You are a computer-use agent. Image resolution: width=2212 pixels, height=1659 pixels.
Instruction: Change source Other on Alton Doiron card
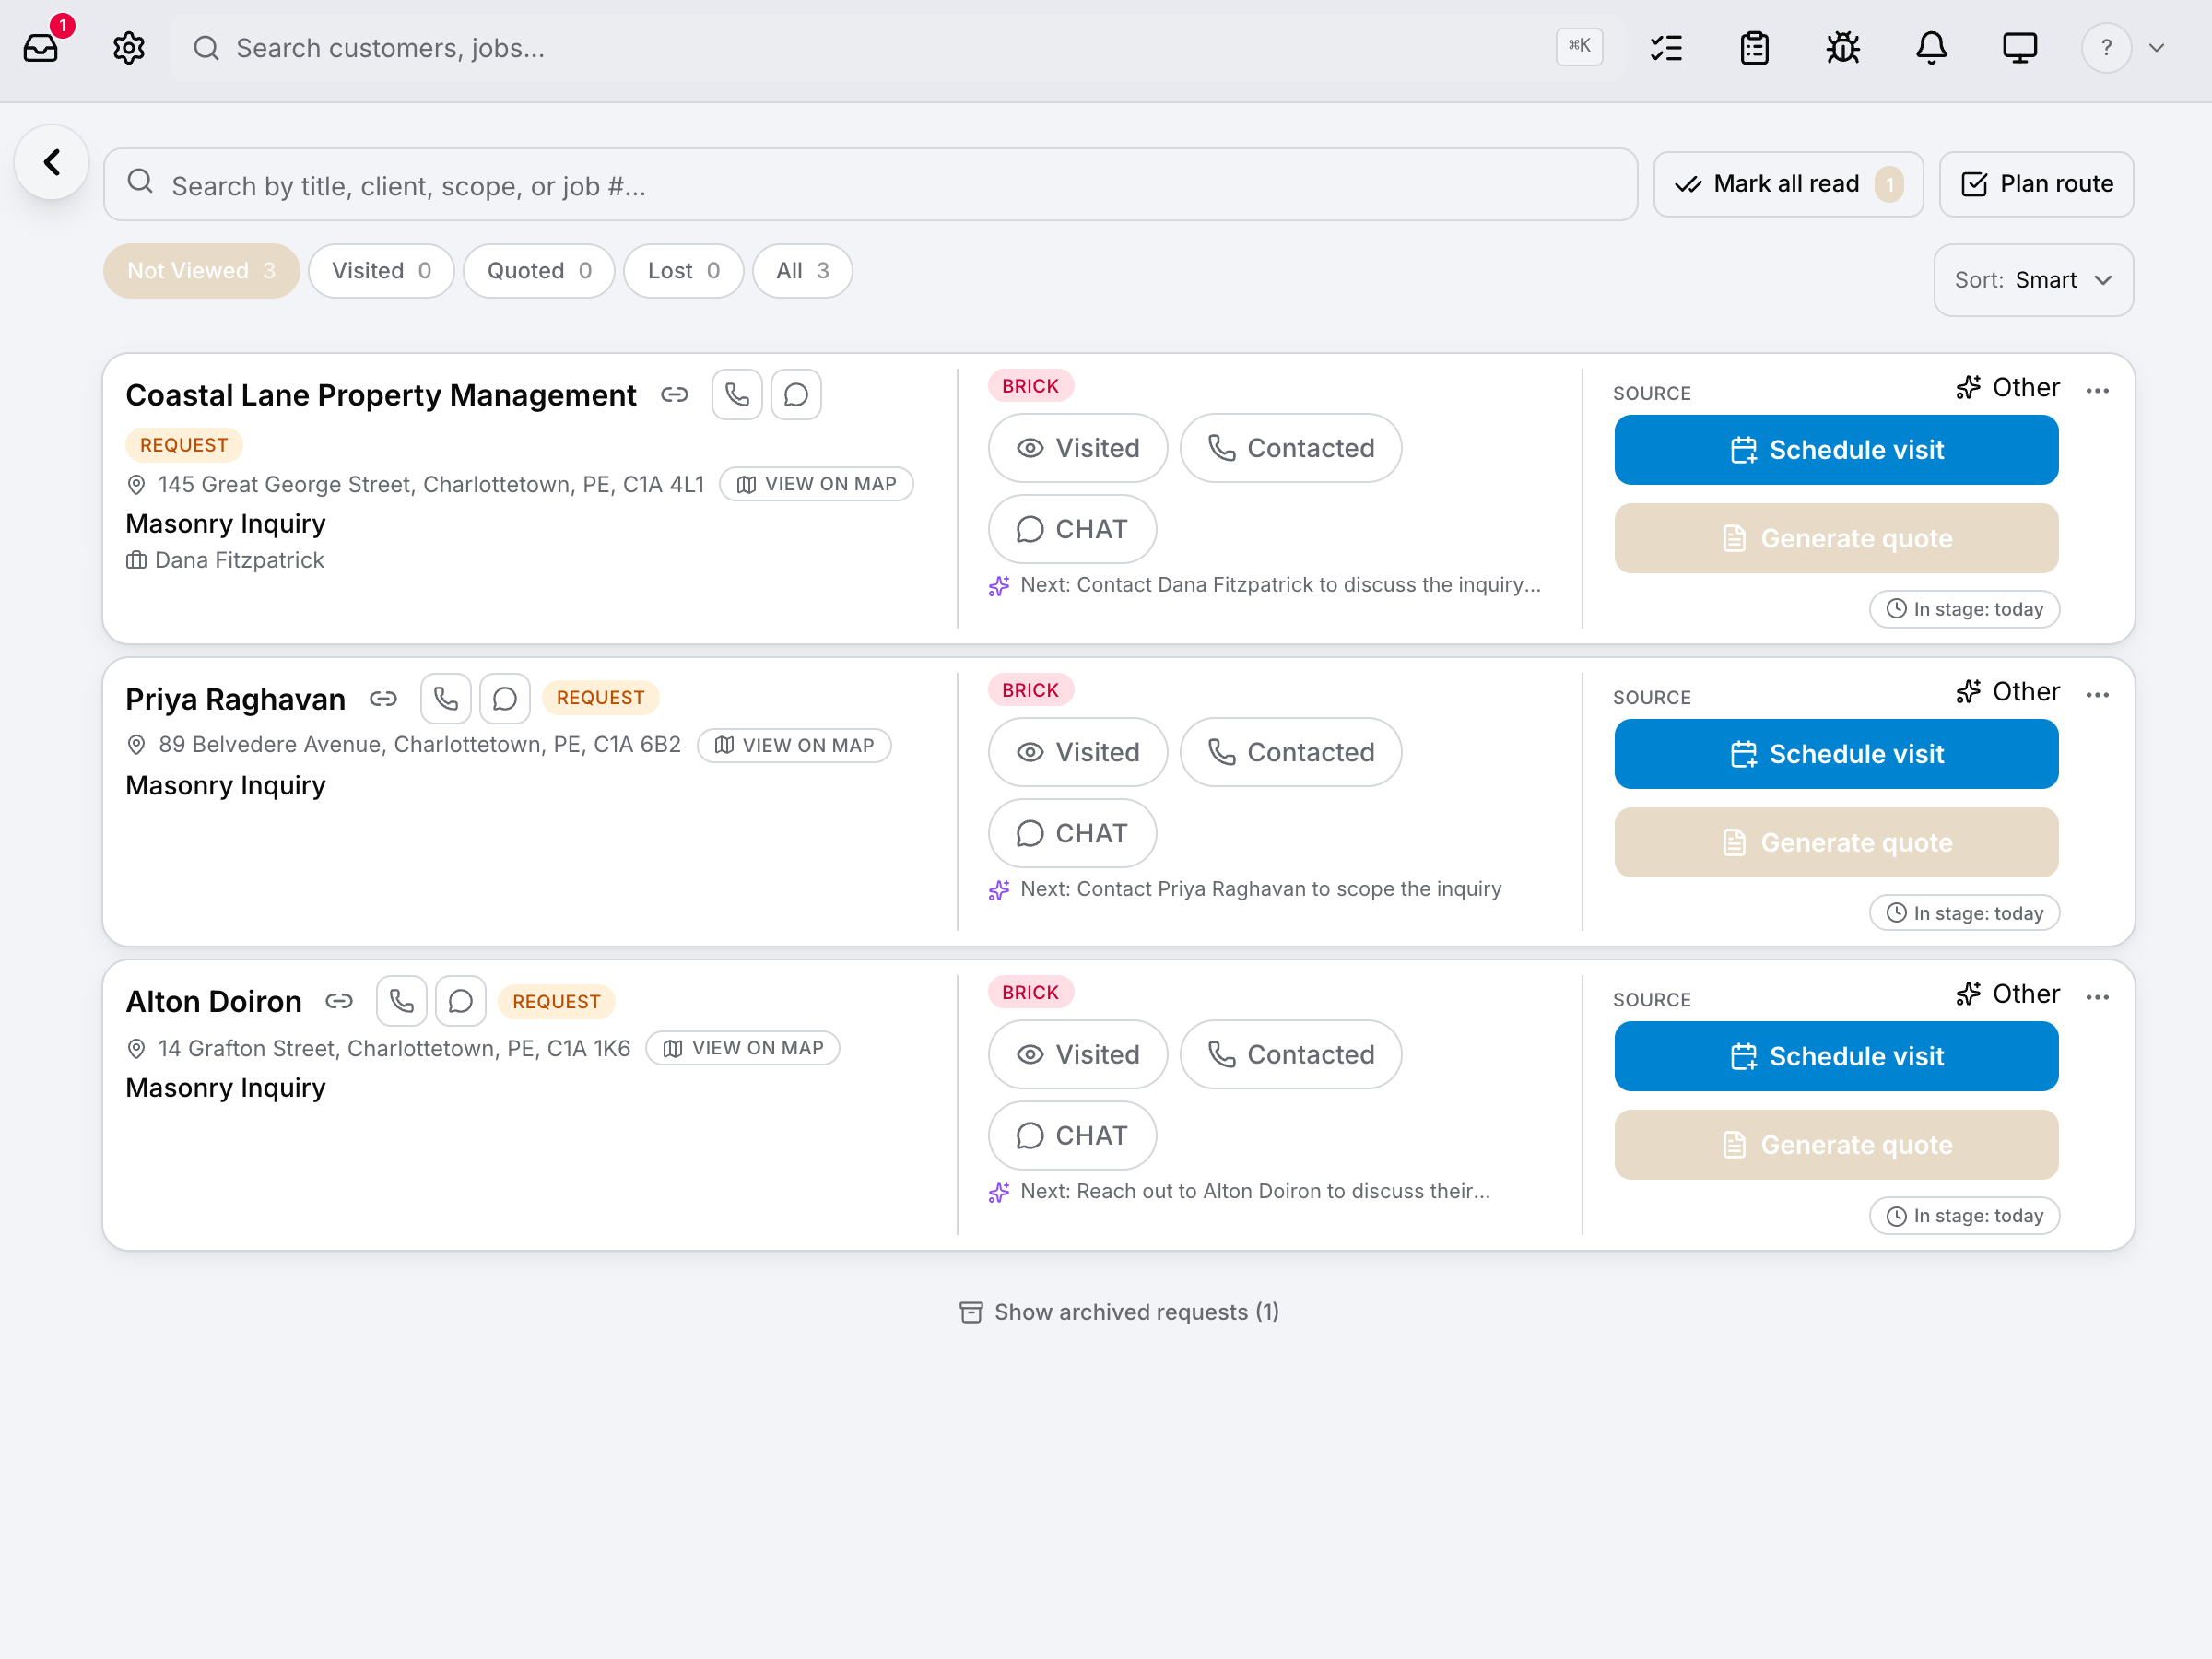2008,993
